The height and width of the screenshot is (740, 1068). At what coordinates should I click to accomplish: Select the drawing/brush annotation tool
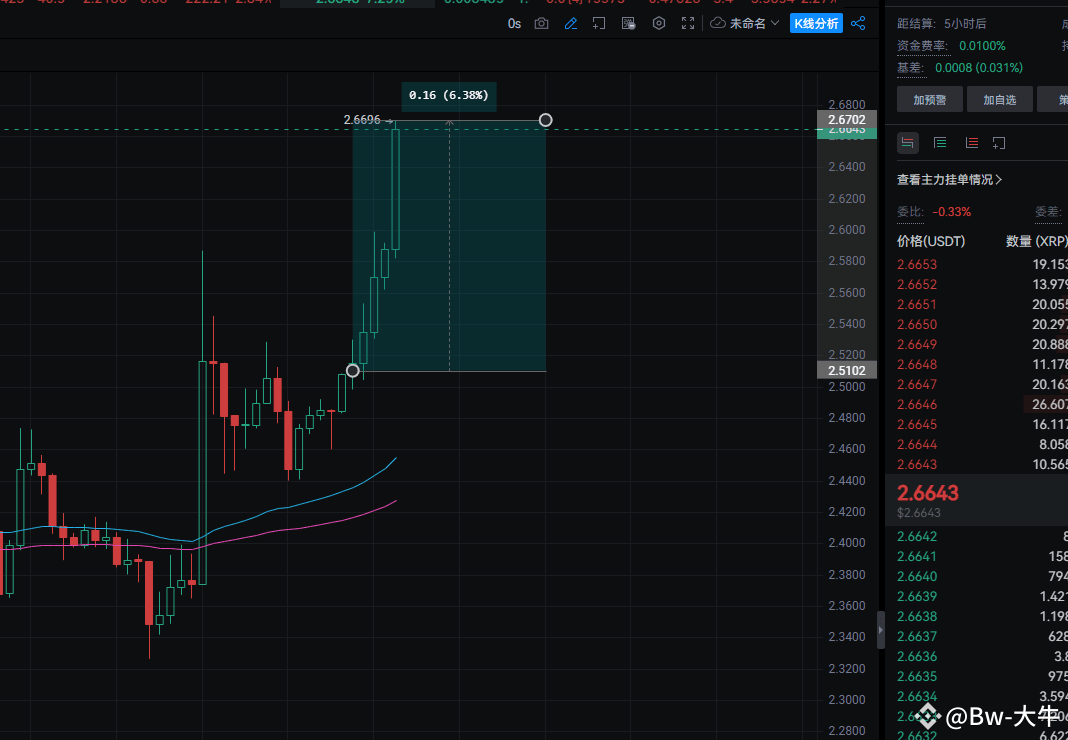[x=570, y=23]
